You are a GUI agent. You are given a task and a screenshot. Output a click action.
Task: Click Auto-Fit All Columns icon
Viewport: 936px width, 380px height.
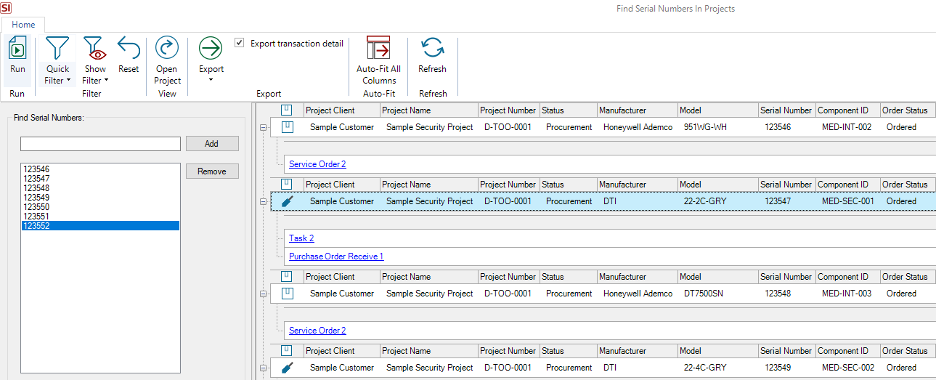[378, 48]
